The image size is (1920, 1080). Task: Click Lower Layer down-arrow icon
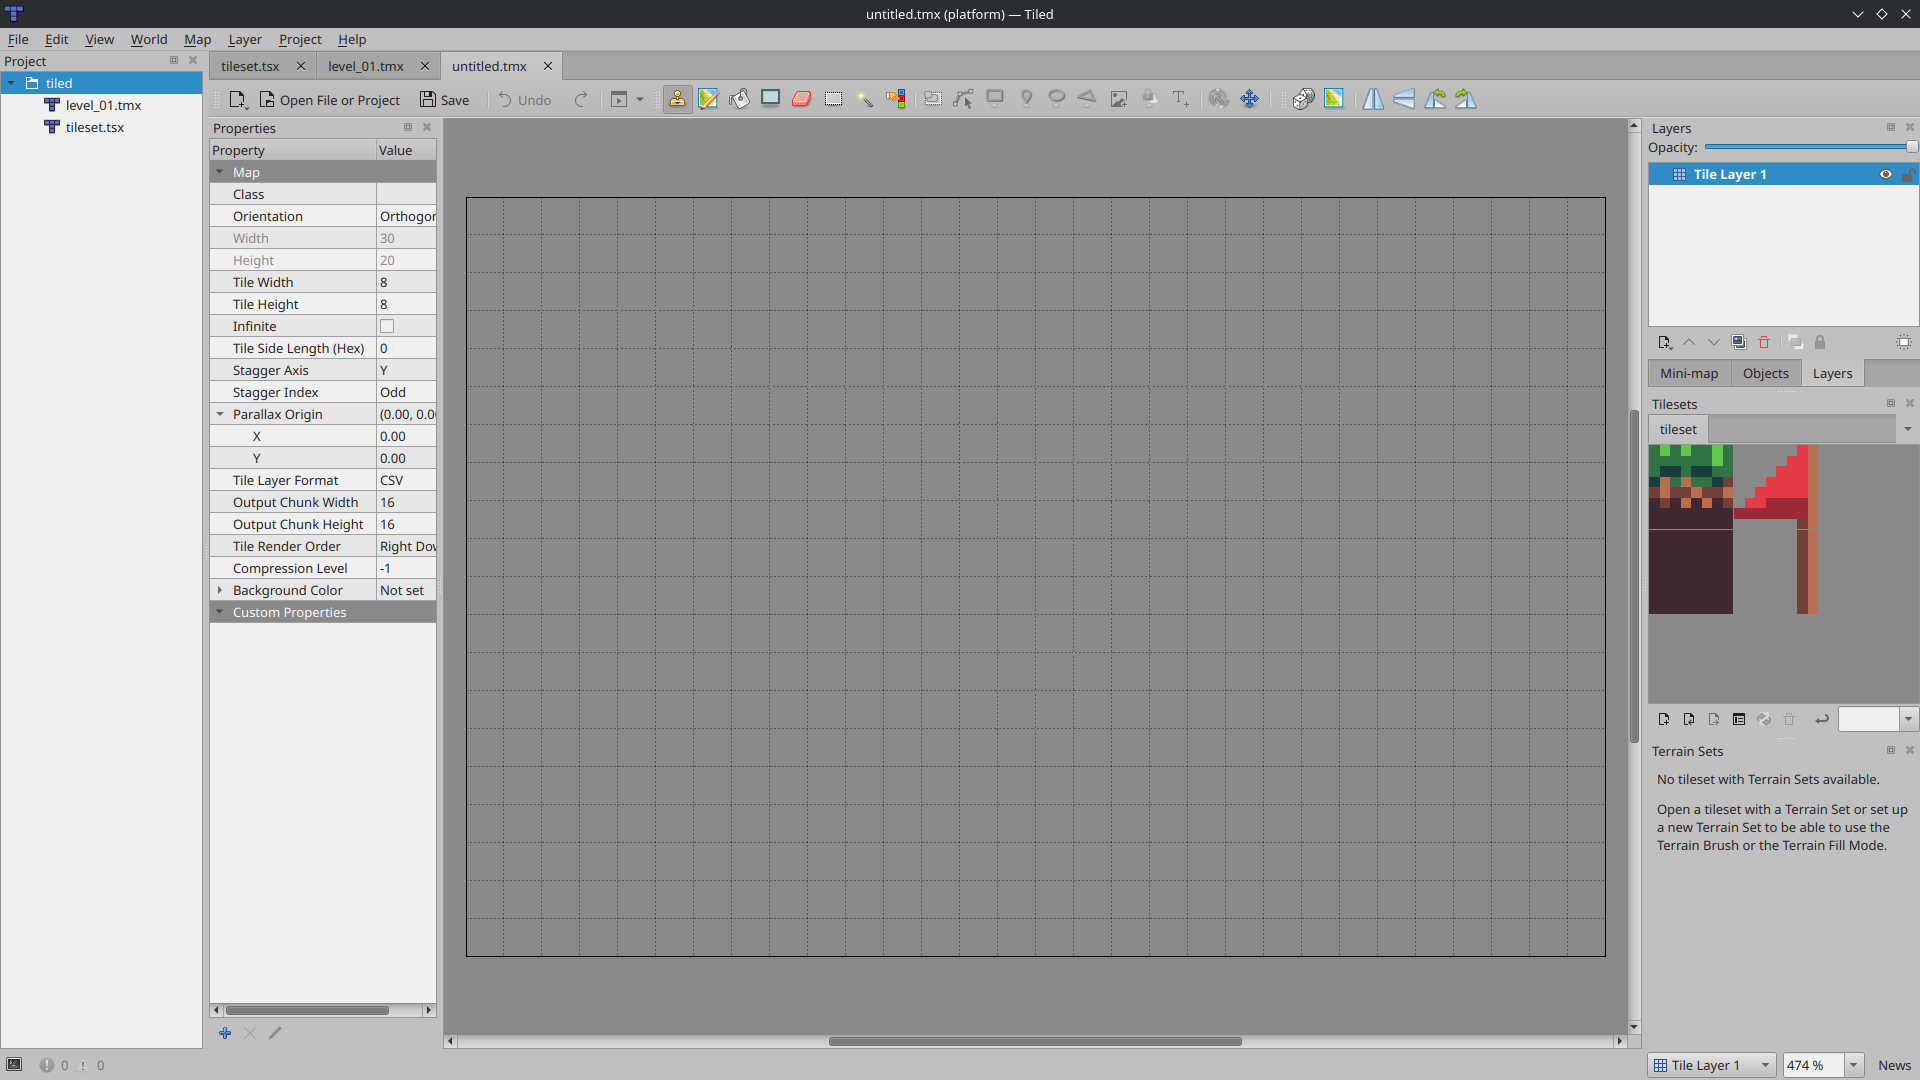1714,342
